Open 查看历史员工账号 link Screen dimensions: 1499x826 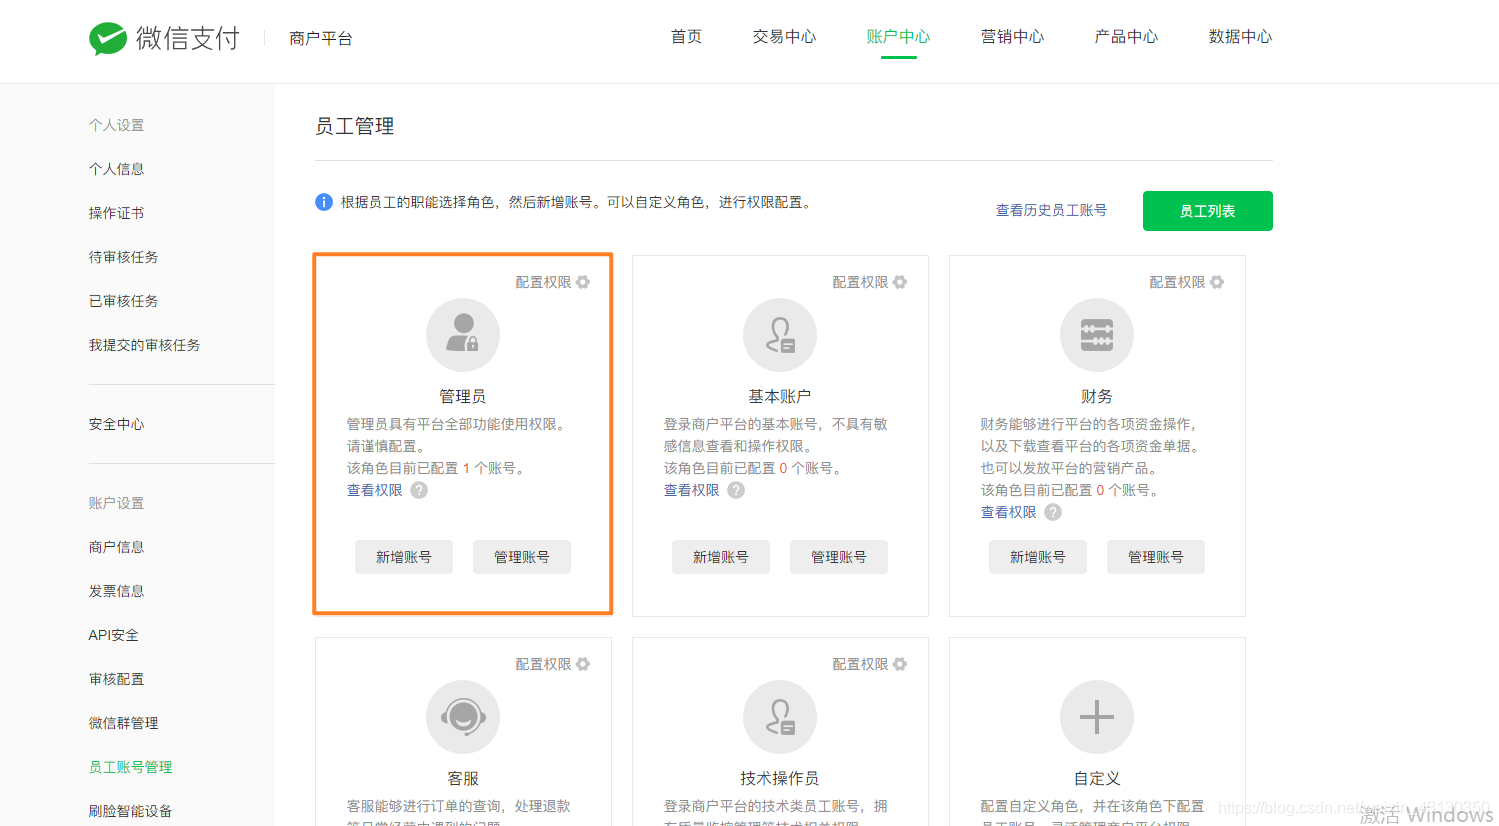(1051, 210)
